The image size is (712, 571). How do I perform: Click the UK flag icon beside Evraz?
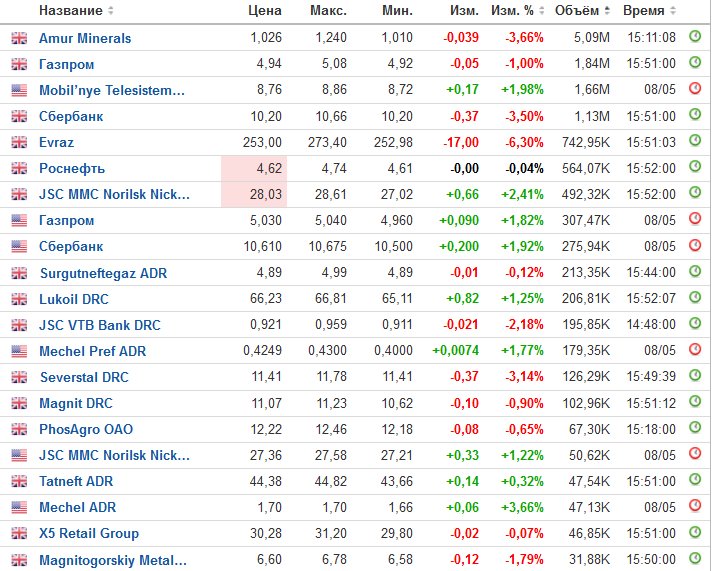pyautogui.click(x=19, y=142)
